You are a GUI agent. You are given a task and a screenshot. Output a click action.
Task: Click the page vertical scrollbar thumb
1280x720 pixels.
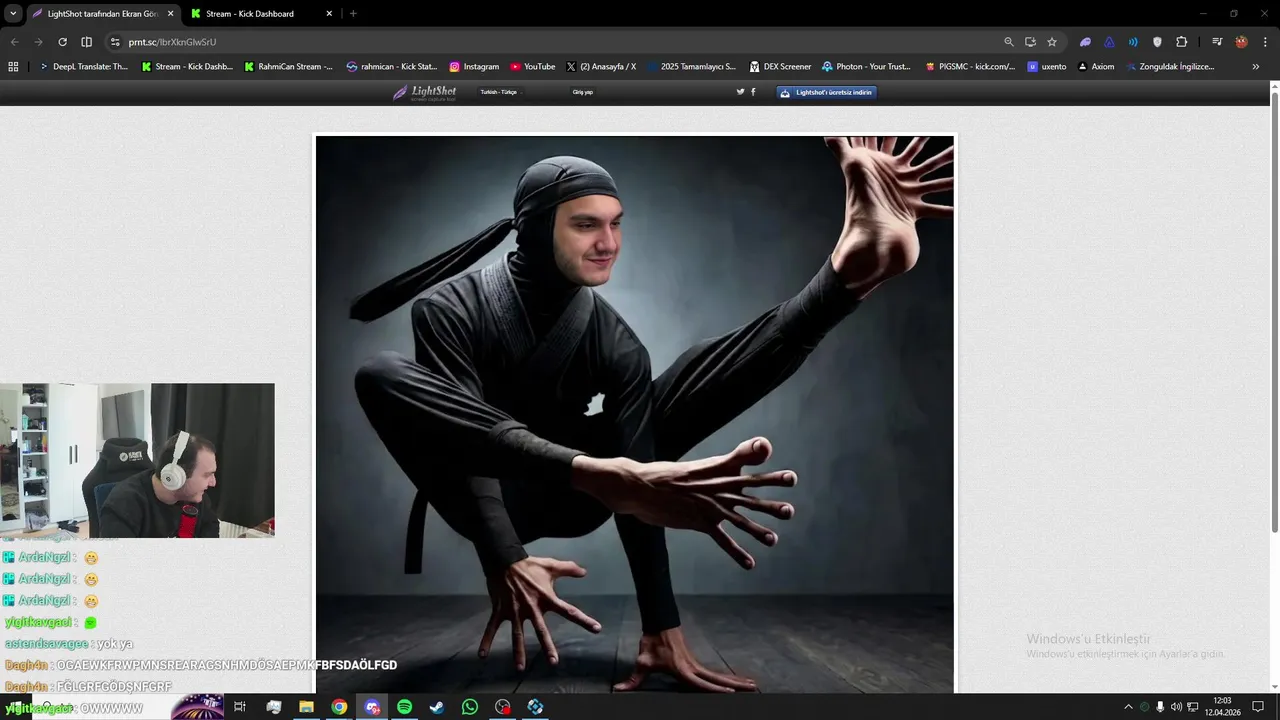pyautogui.click(x=1275, y=312)
